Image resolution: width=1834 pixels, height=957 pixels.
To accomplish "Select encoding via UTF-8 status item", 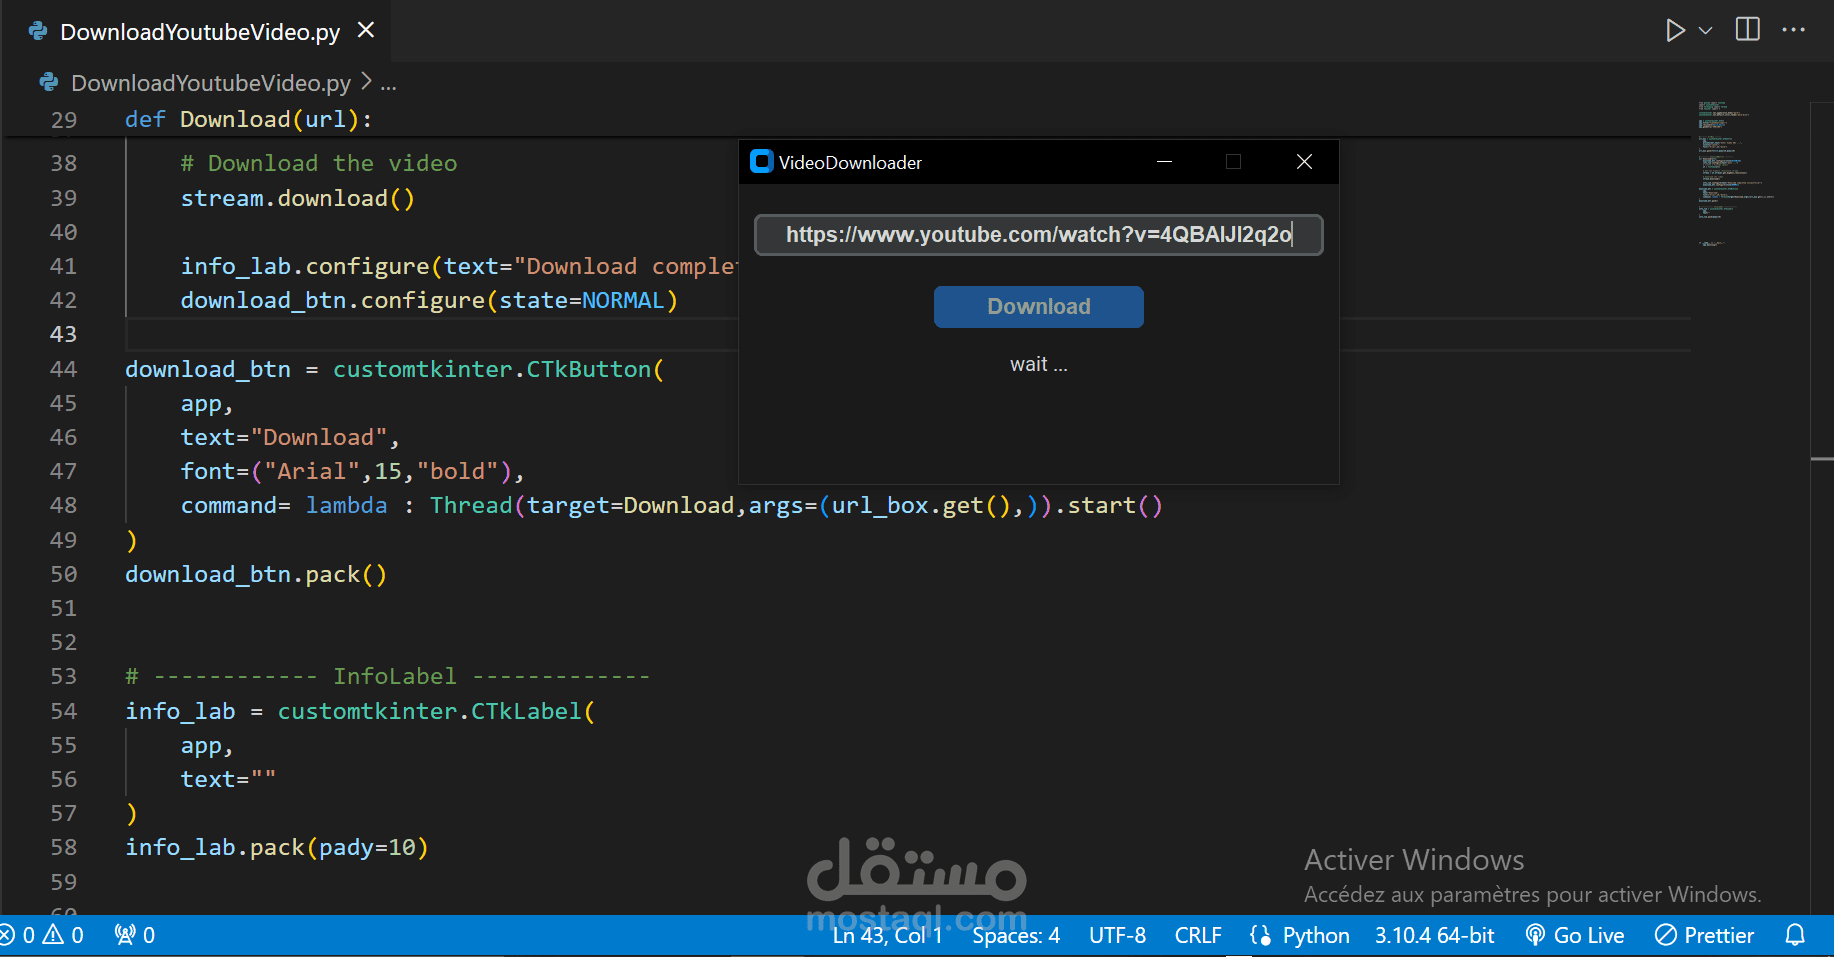I will 1117,935.
